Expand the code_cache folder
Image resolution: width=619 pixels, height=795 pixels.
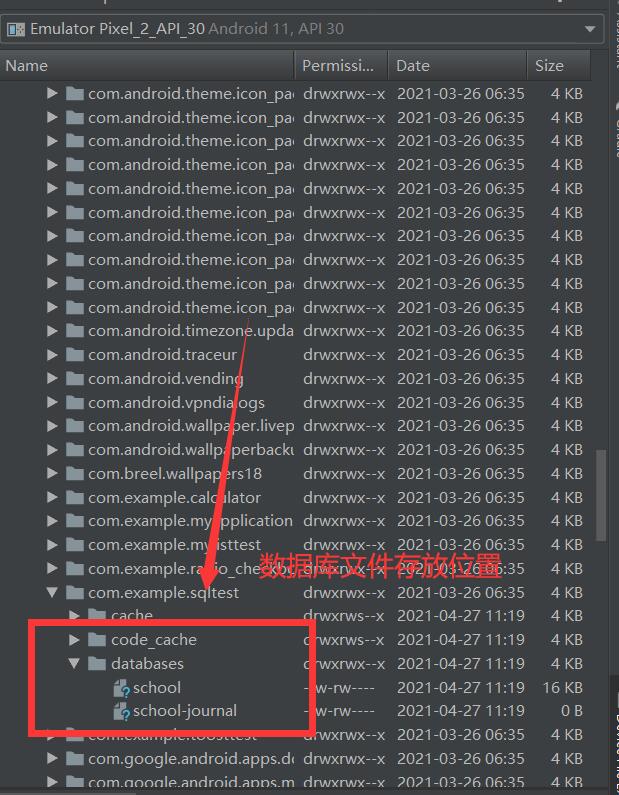pyautogui.click(x=74, y=640)
